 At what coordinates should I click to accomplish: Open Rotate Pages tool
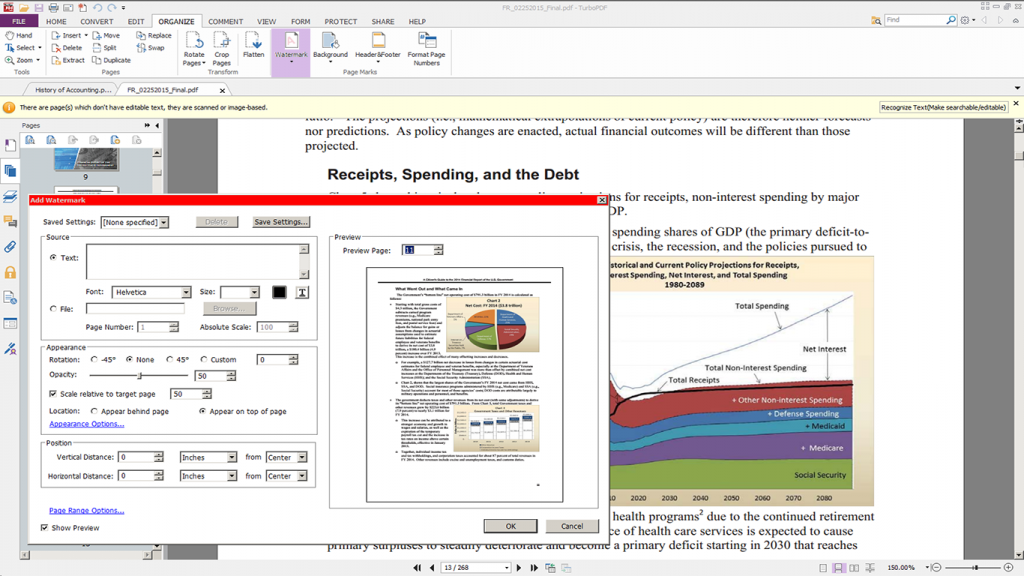click(x=194, y=49)
